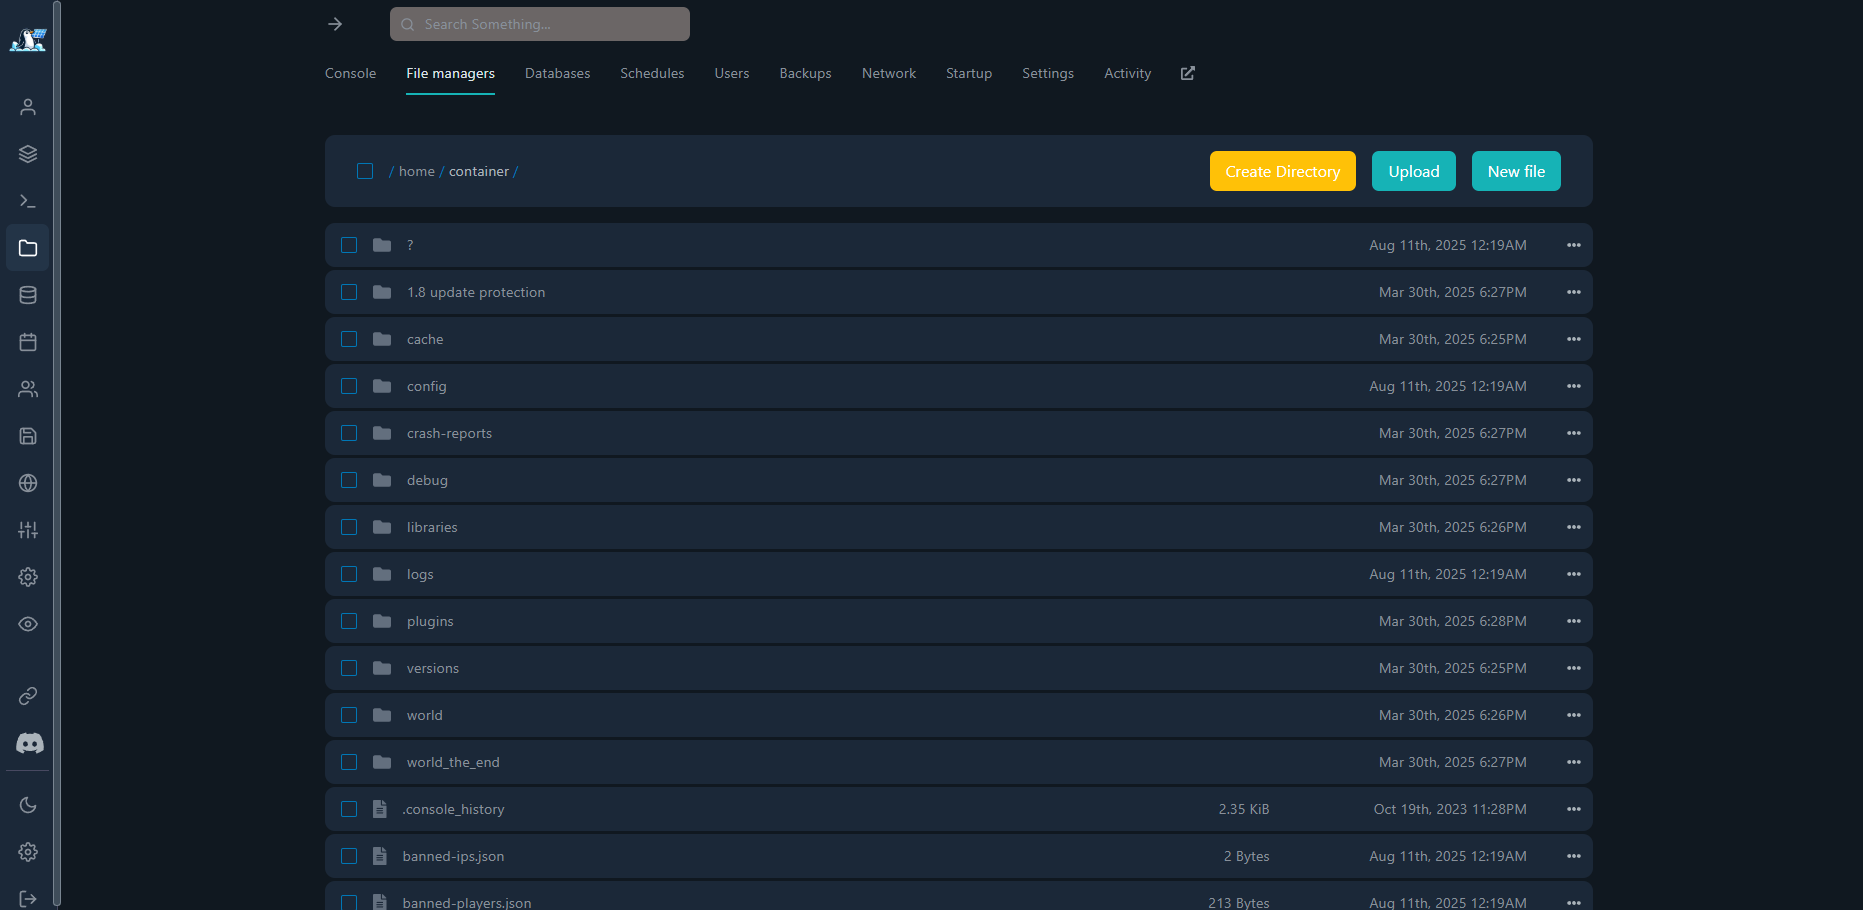Open the Settings tab
Viewport: 1863px width, 910px height.
(x=1047, y=73)
